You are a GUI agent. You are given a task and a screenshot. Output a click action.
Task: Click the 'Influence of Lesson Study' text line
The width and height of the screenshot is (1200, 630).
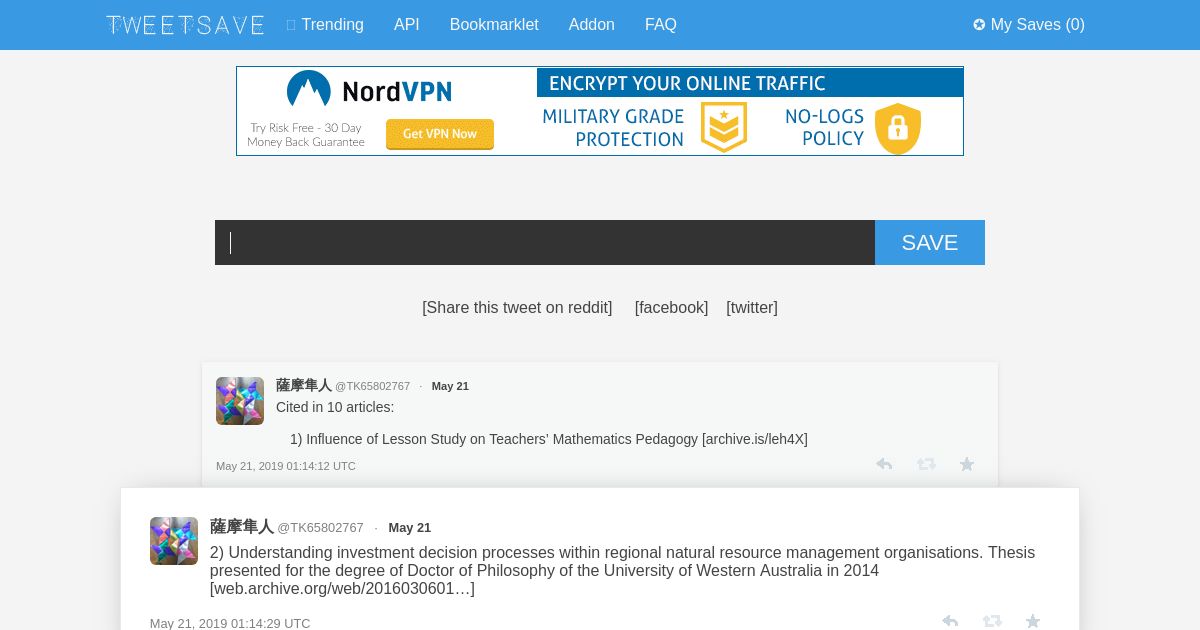[549, 439]
